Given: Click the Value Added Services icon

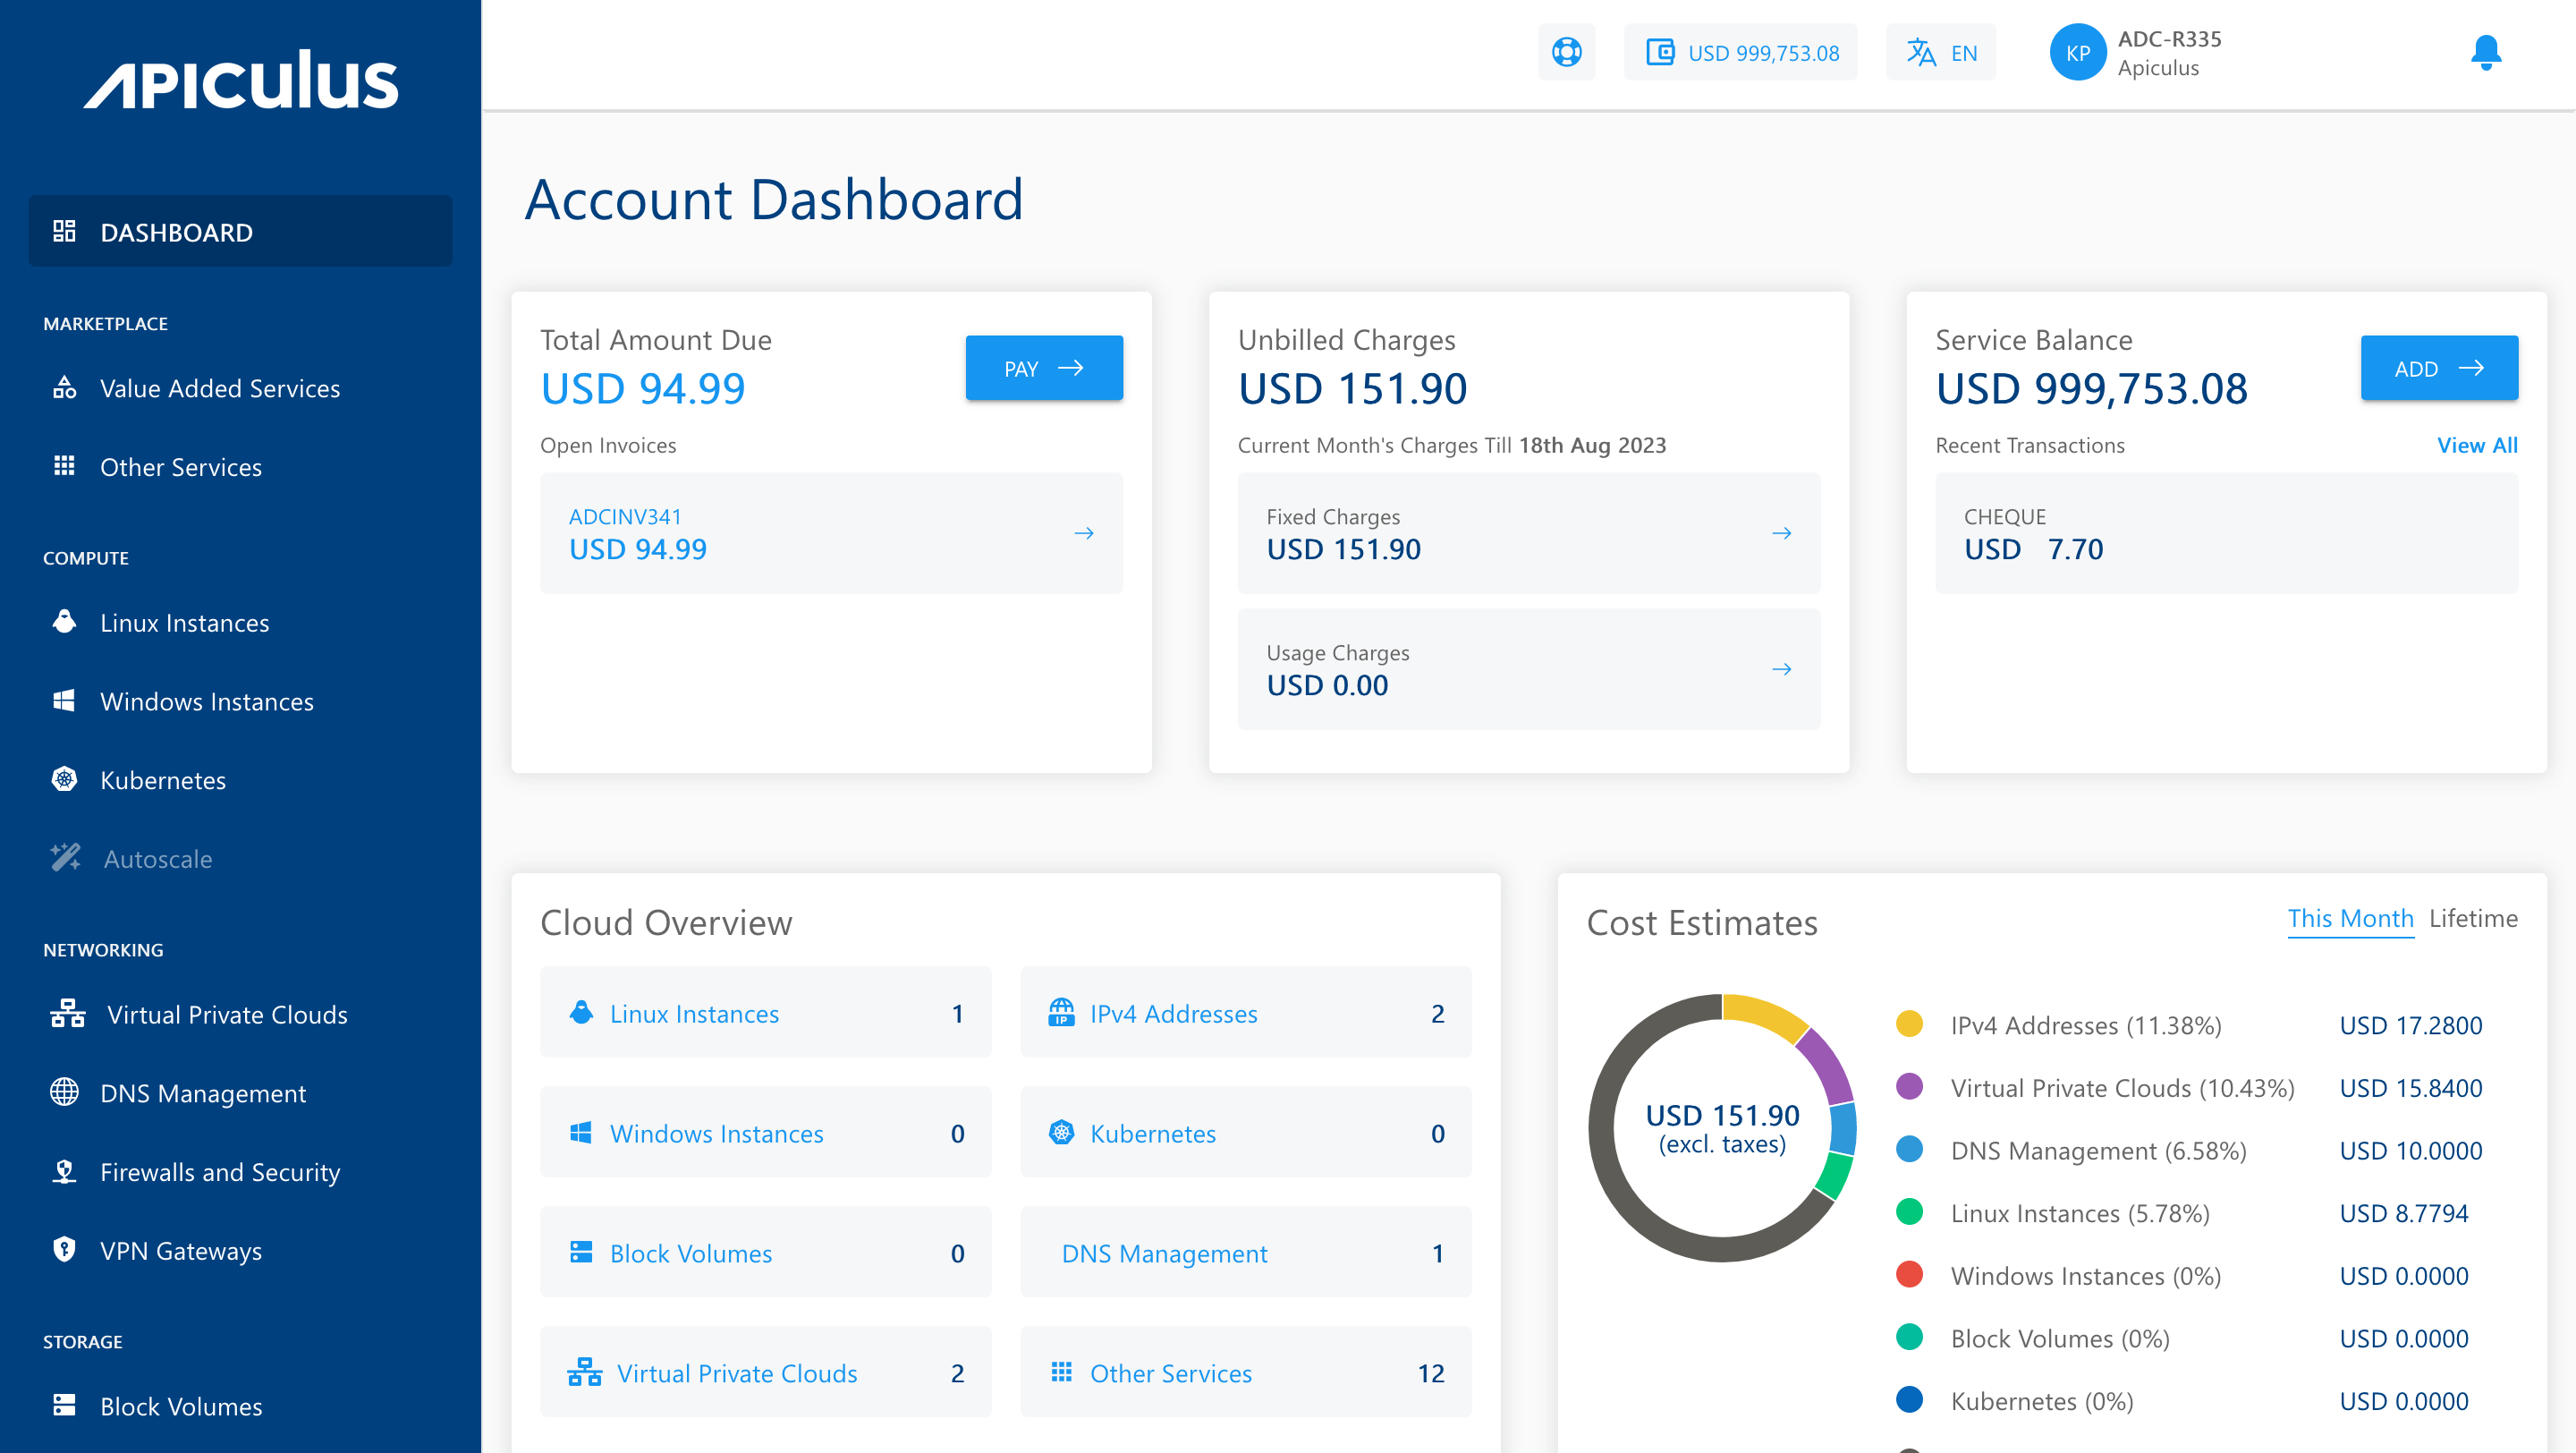Looking at the screenshot, I should click(x=64, y=387).
